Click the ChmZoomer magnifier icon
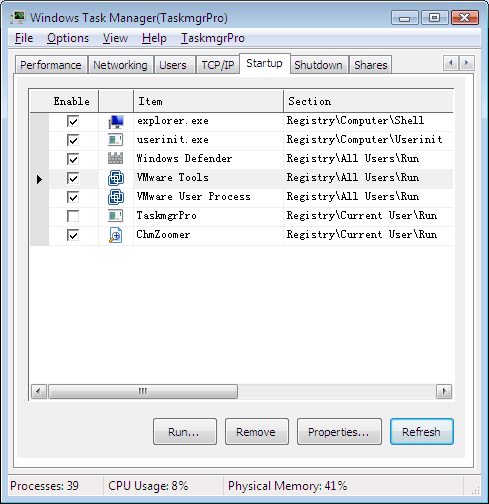 tap(116, 235)
